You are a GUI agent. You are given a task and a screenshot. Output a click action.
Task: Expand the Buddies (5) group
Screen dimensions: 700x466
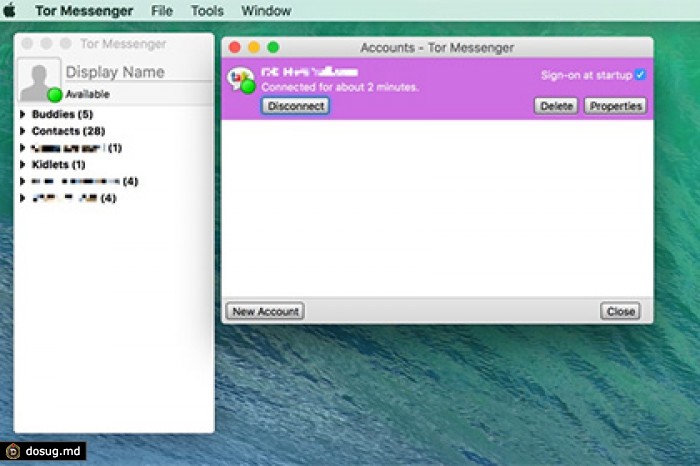[x=23, y=114]
